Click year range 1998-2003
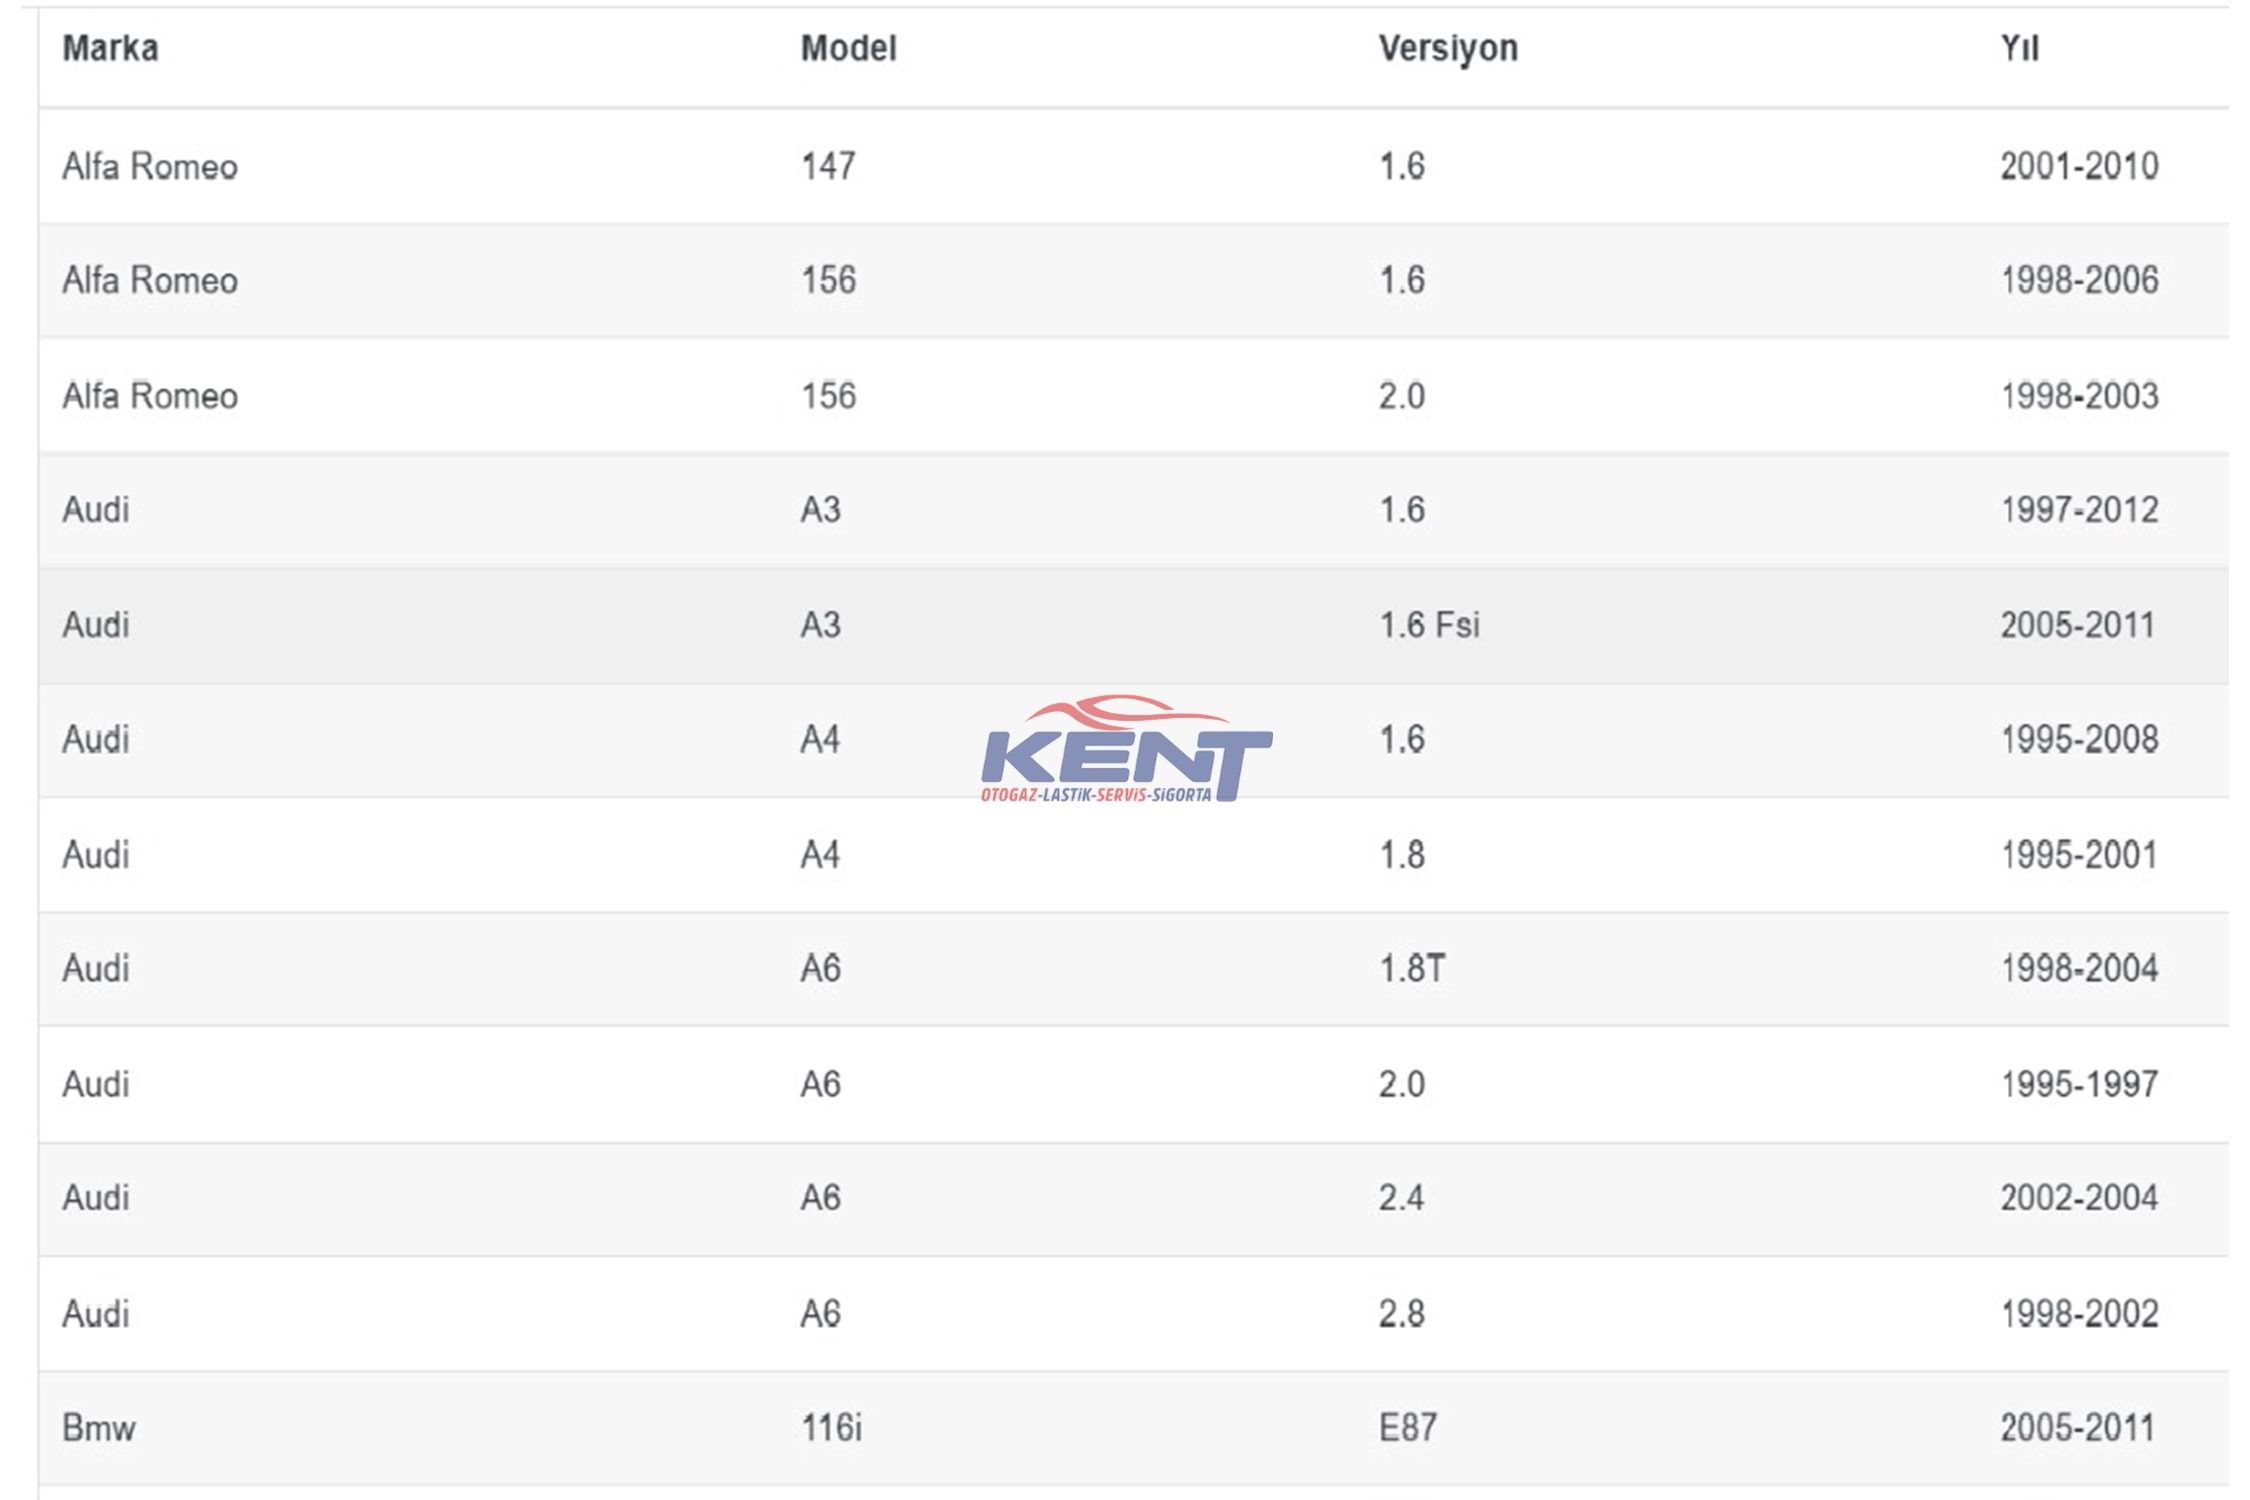Image resolution: width=2250 pixels, height=1500 pixels. click(x=2079, y=396)
